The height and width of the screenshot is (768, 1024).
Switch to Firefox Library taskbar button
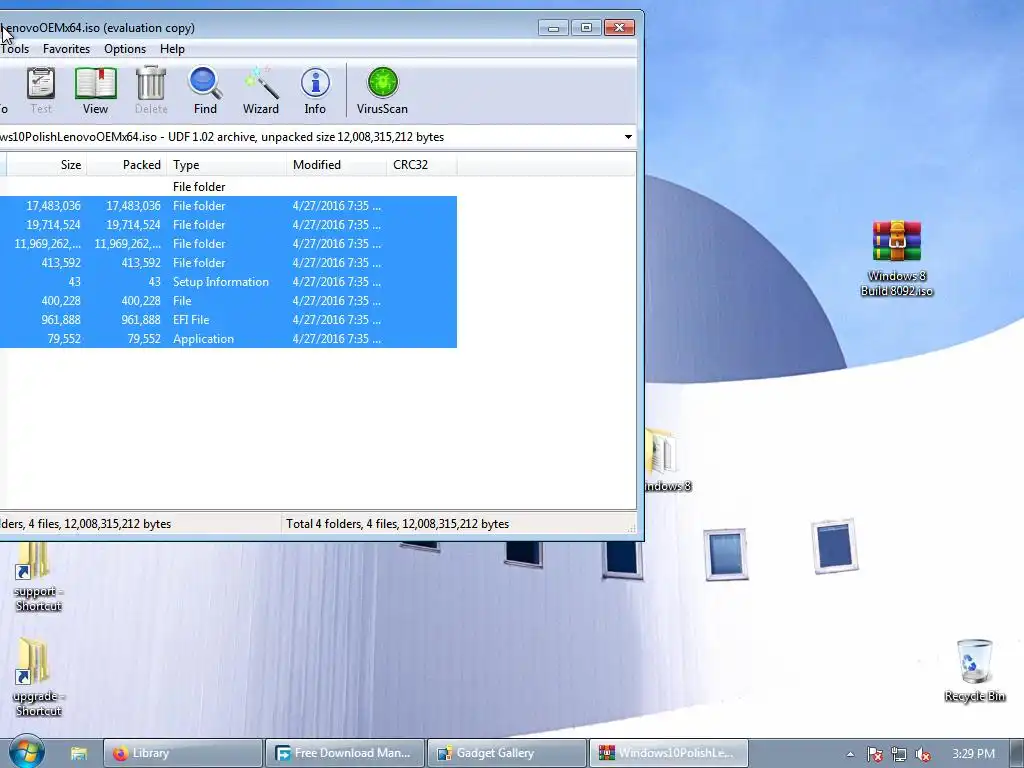183,753
